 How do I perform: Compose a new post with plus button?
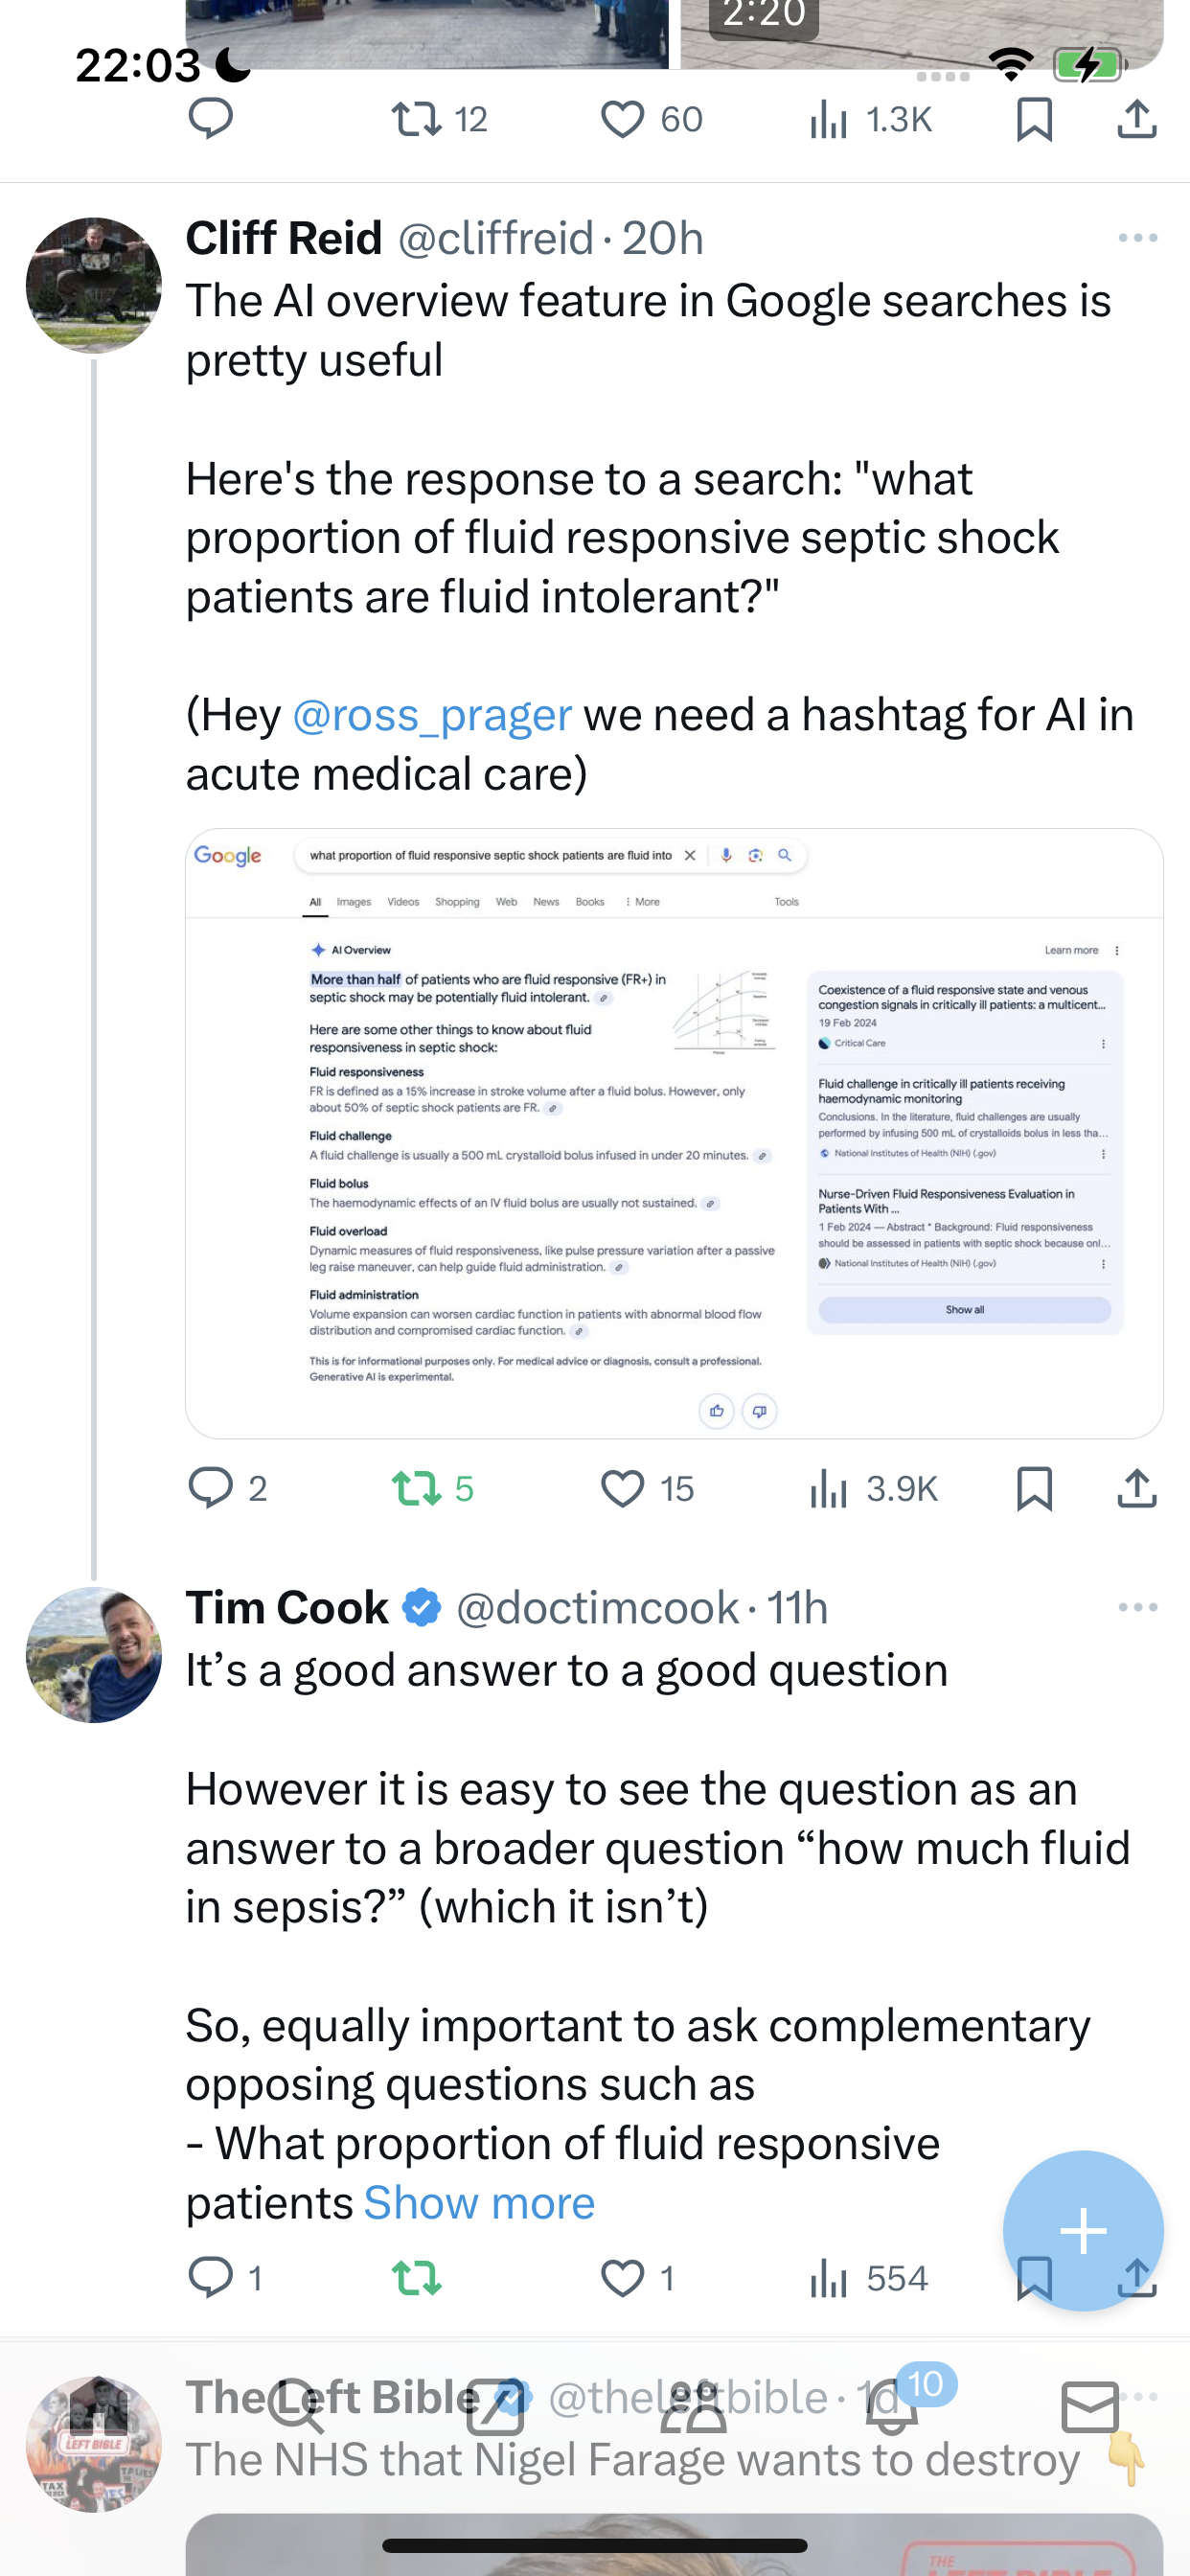coord(1083,2230)
